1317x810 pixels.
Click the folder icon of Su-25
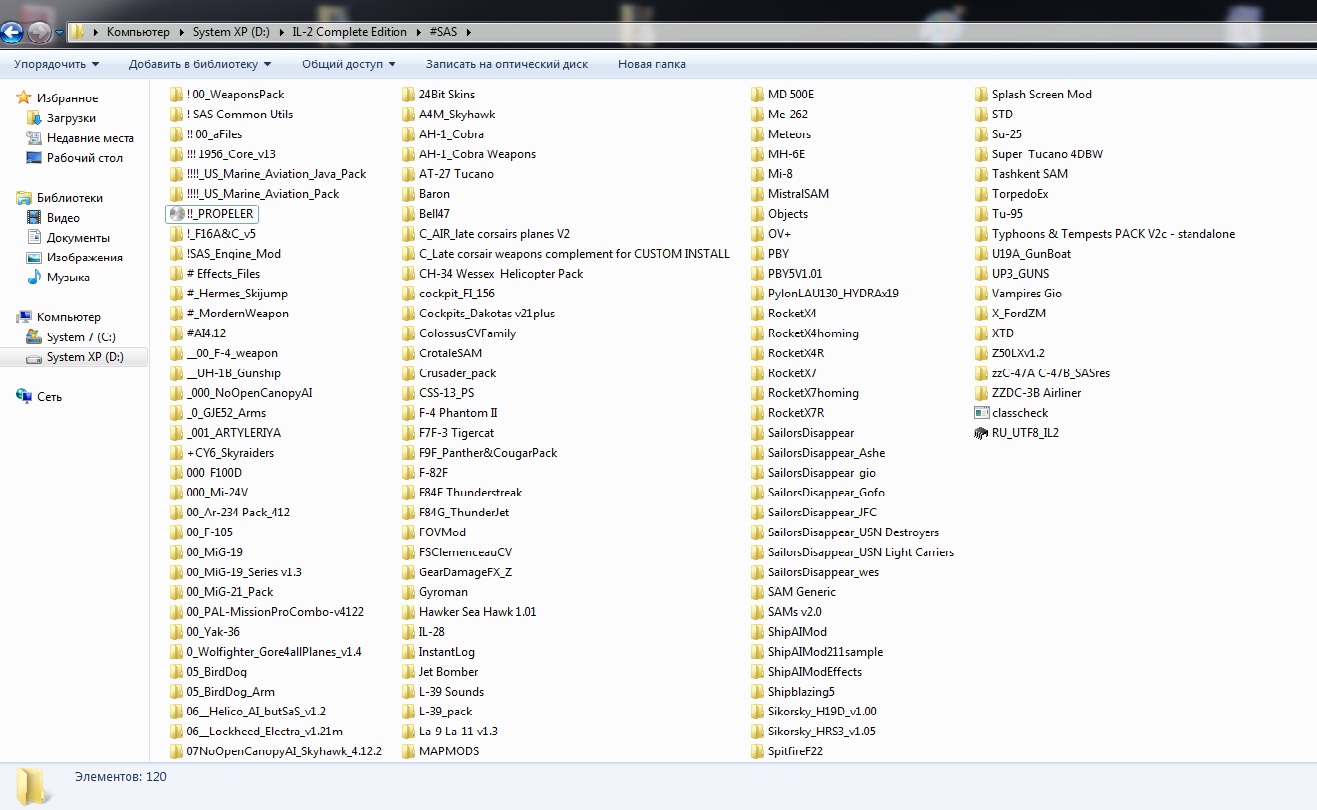pyautogui.click(x=982, y=134)
